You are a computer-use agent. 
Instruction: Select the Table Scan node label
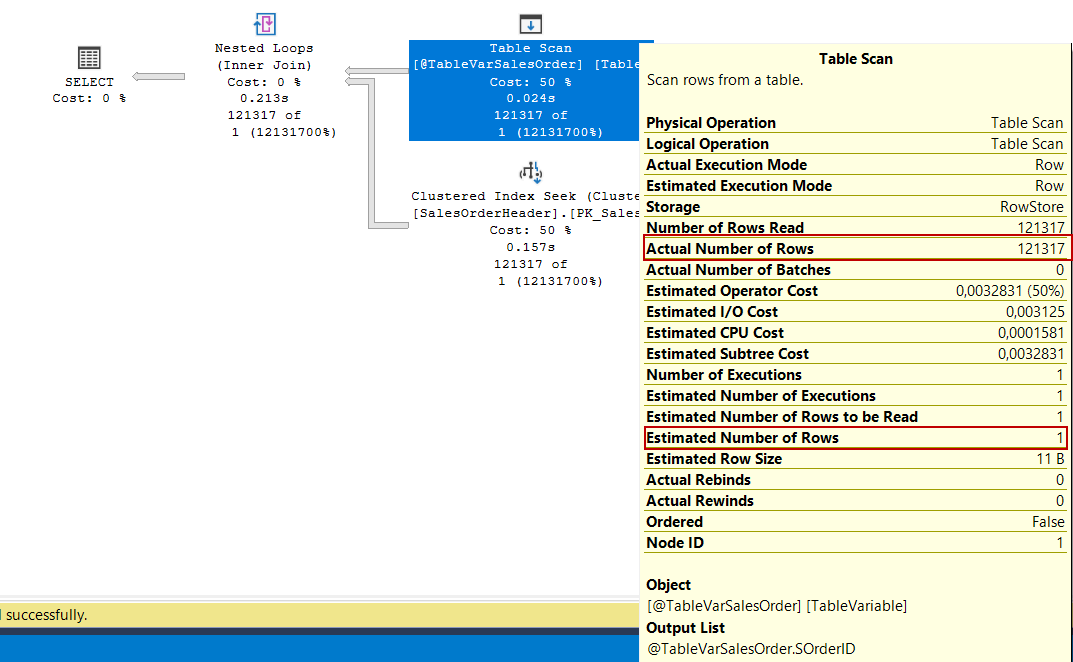pos(530,48)
